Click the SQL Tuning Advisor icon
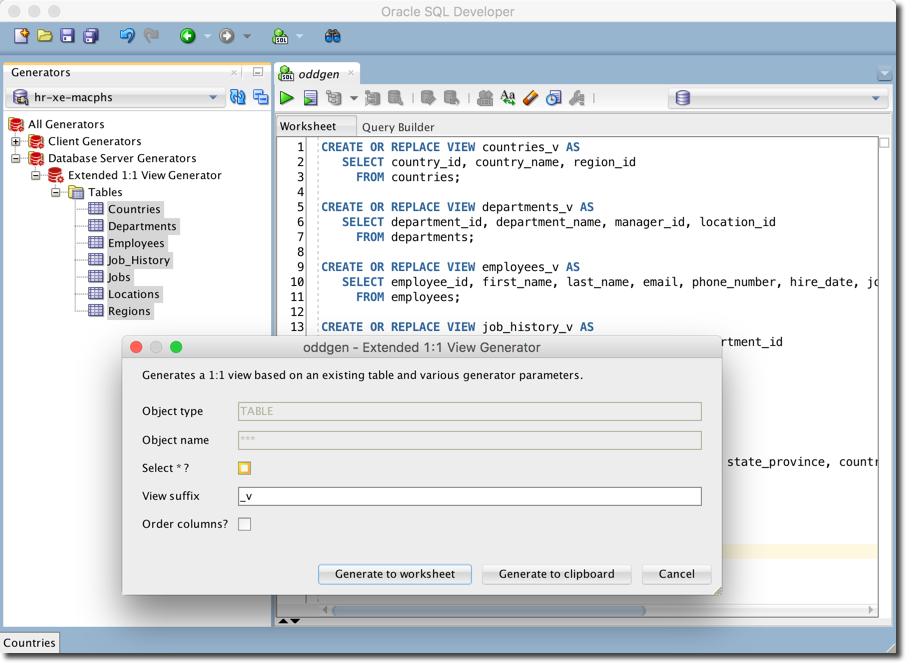 pyautogui.click(x=396, y=98)
